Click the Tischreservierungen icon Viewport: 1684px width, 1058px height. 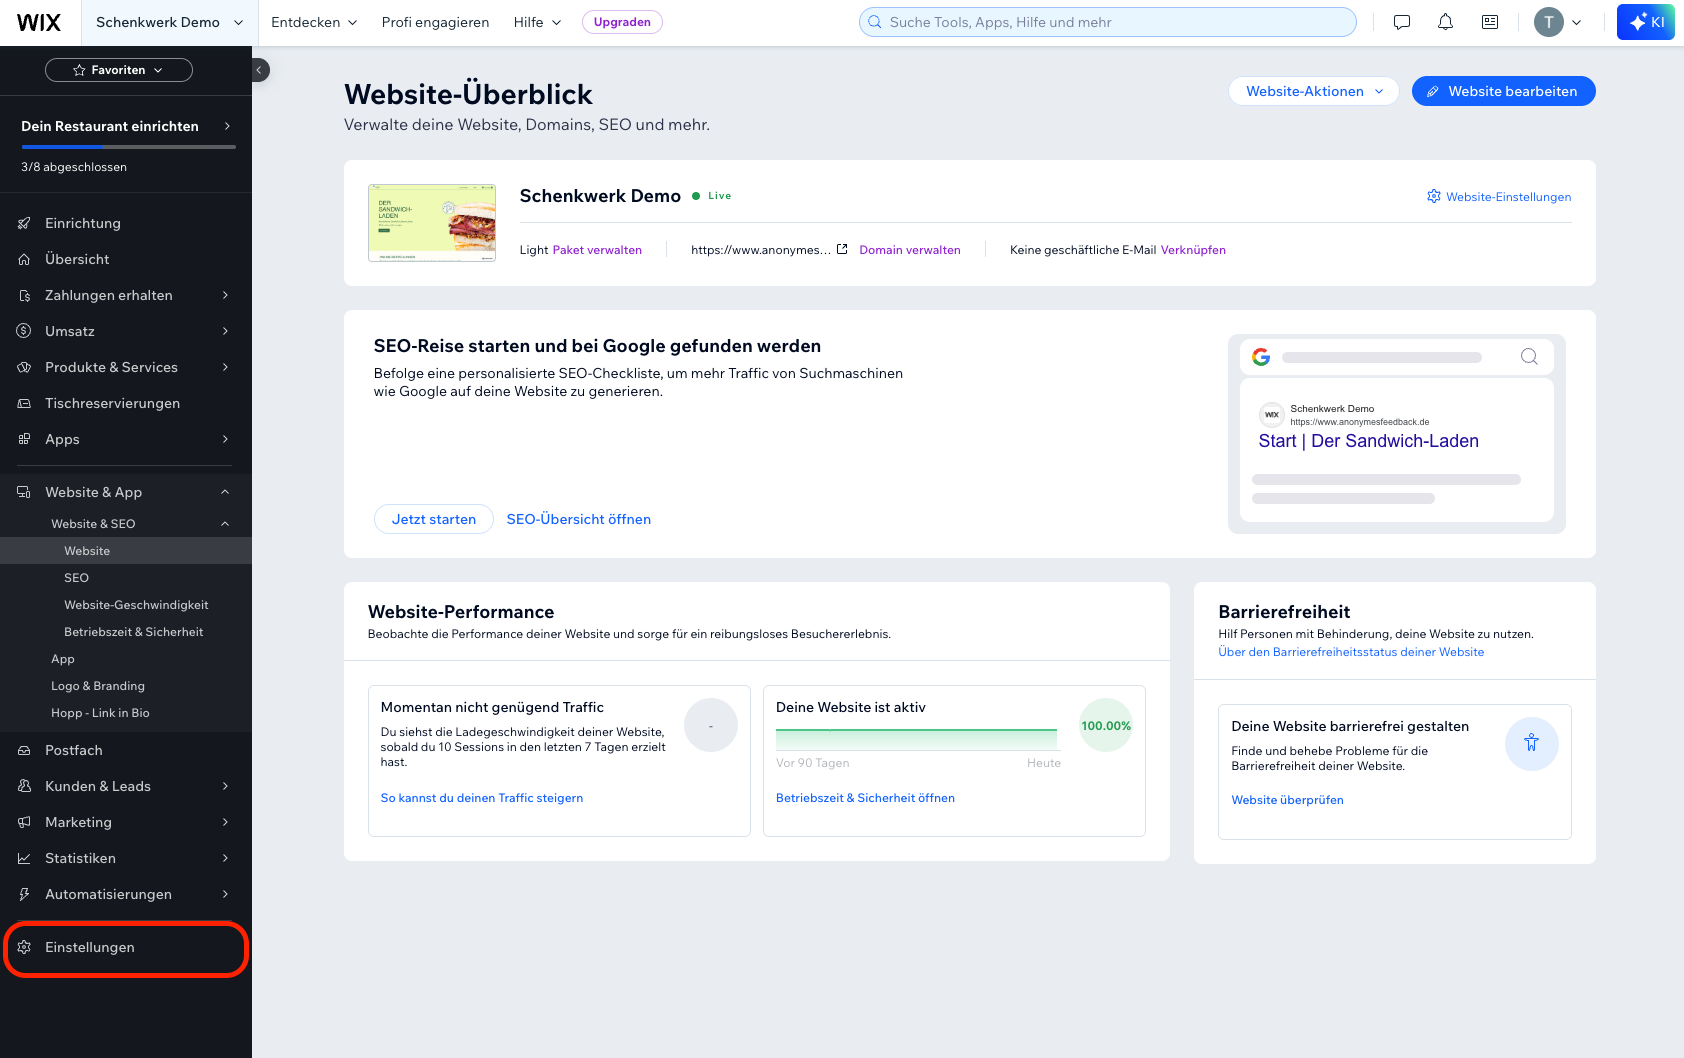24,403
